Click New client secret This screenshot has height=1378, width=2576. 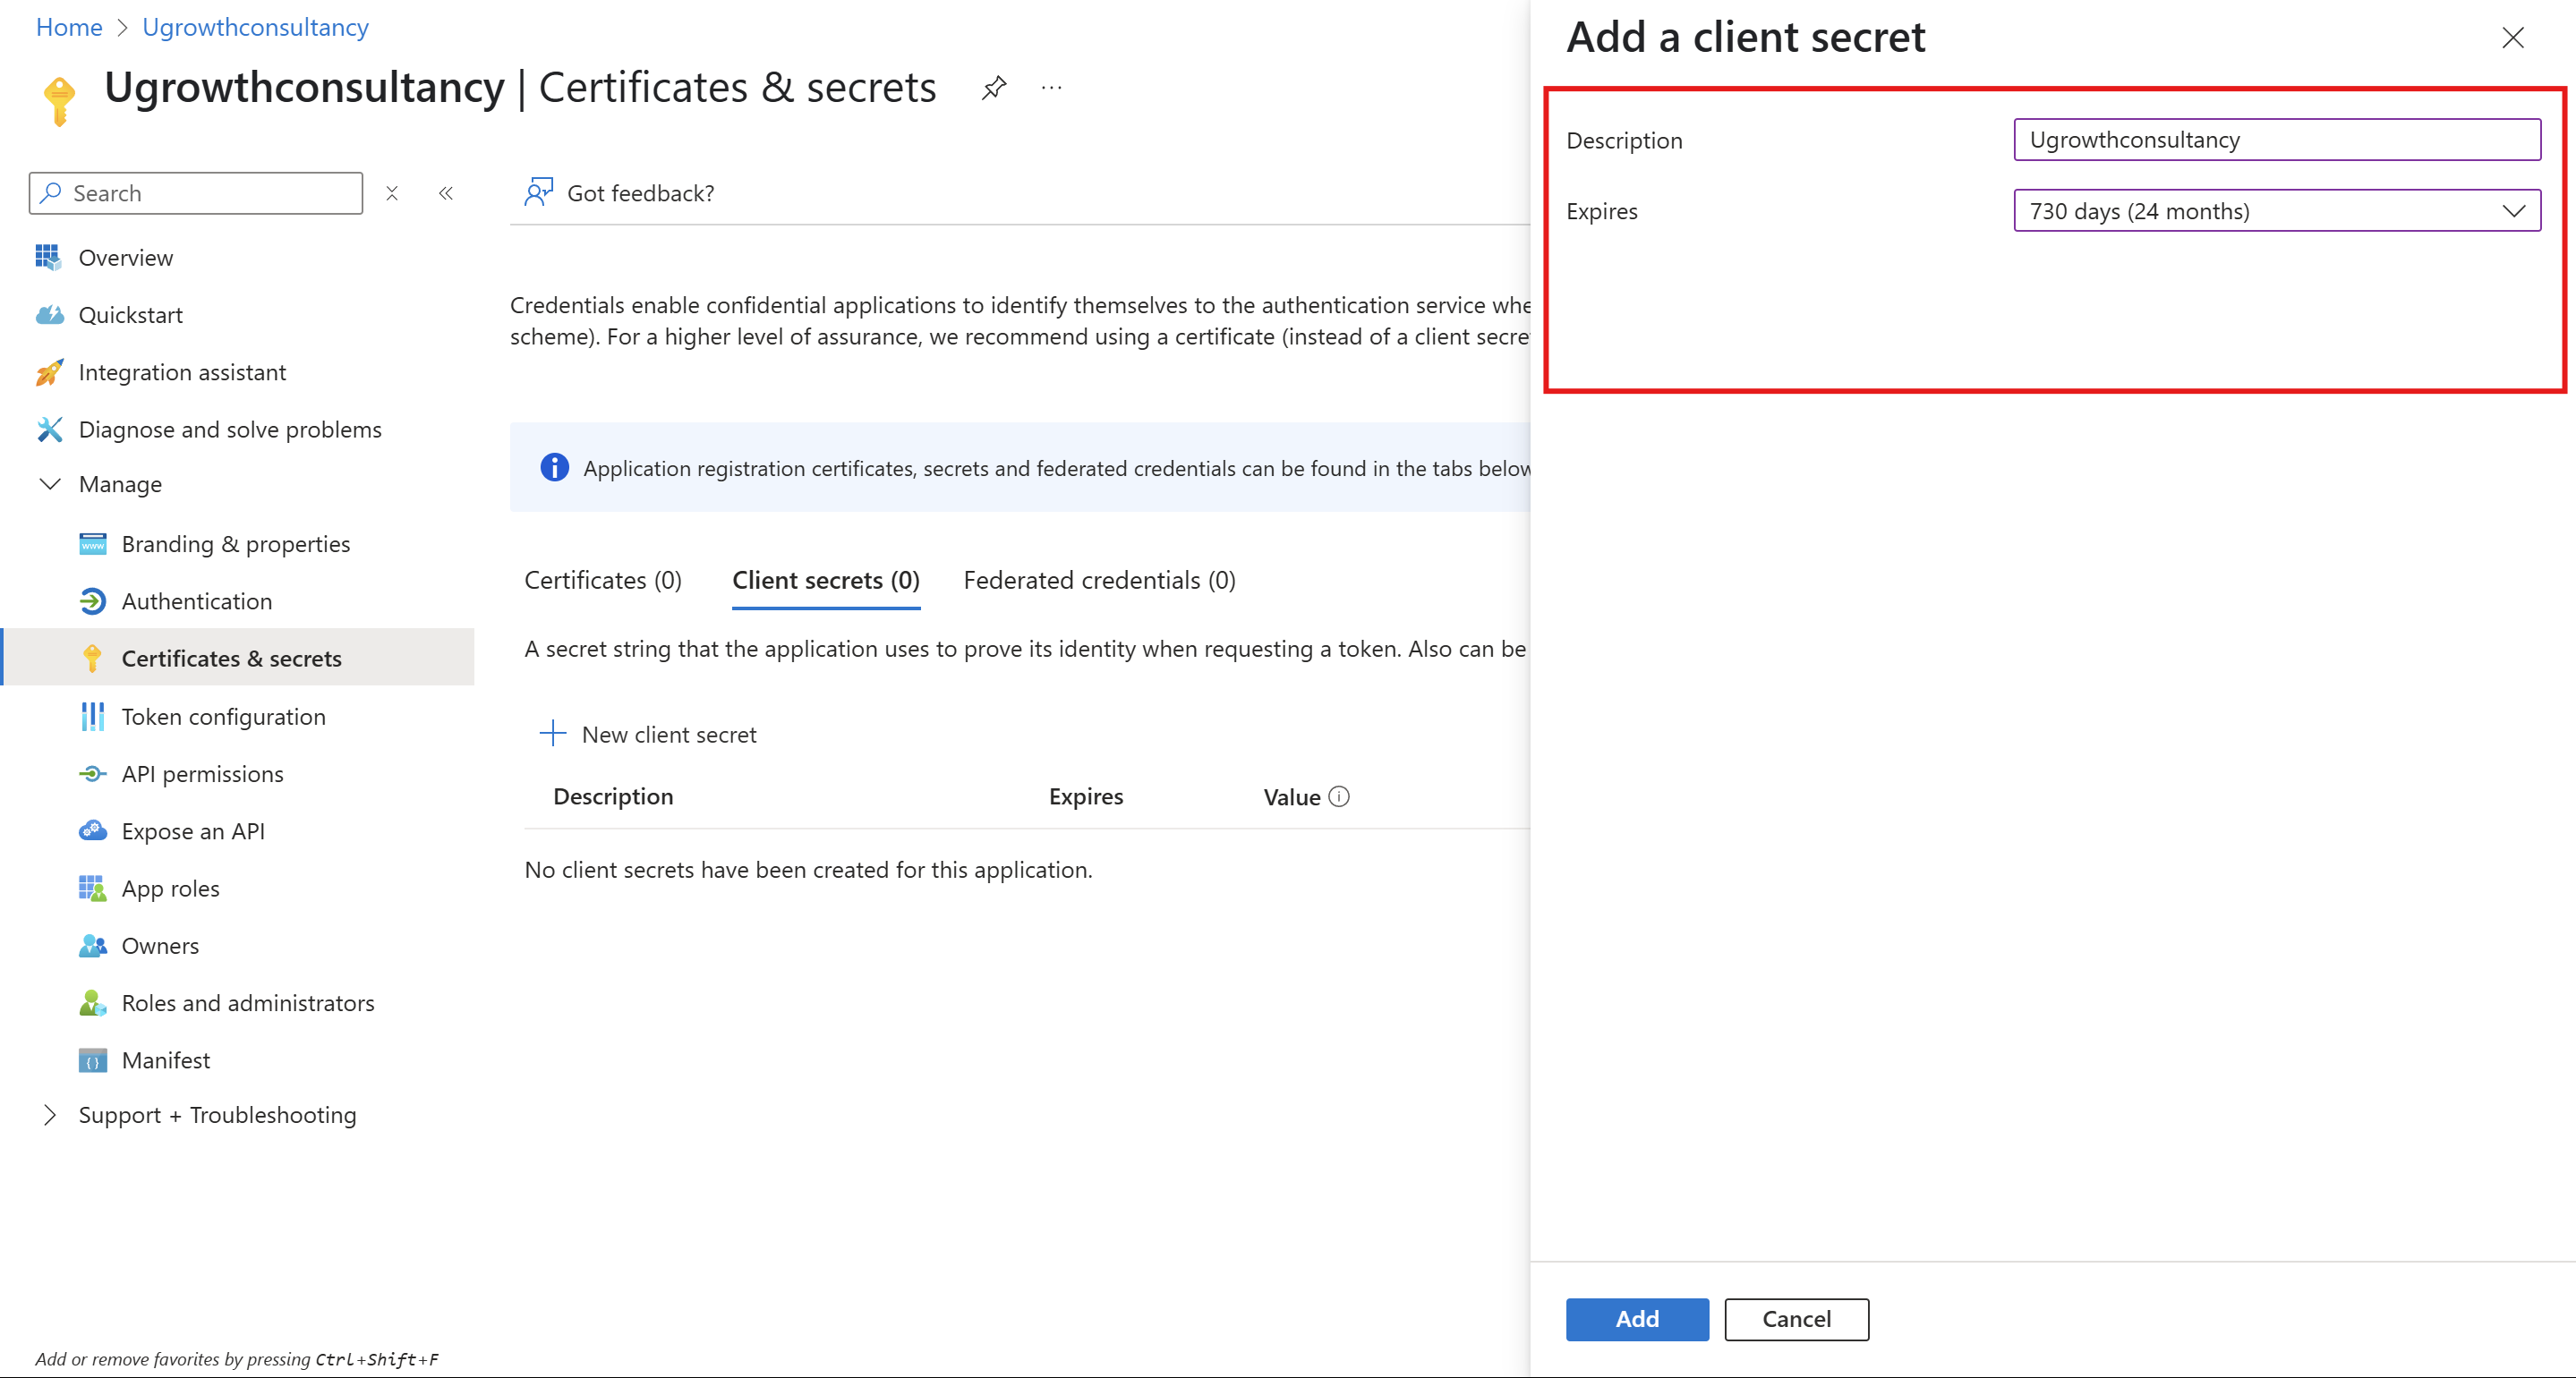click(649, 734)
